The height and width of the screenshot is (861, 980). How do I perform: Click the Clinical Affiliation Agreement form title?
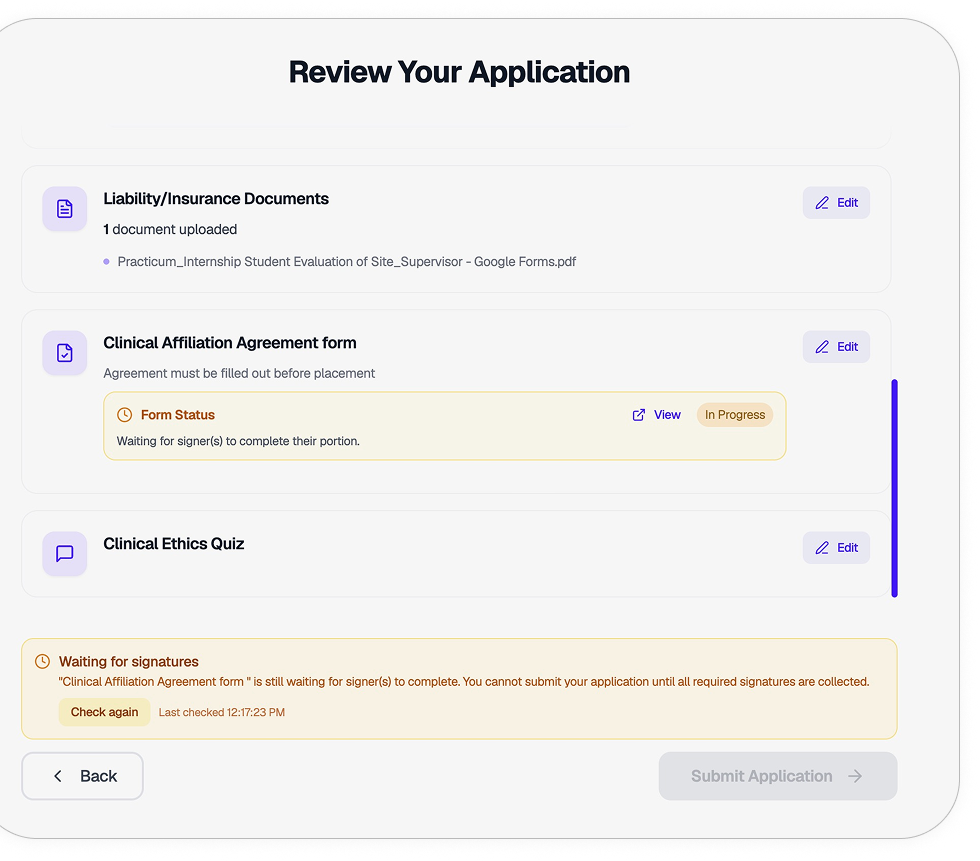(x=230, y=343)
